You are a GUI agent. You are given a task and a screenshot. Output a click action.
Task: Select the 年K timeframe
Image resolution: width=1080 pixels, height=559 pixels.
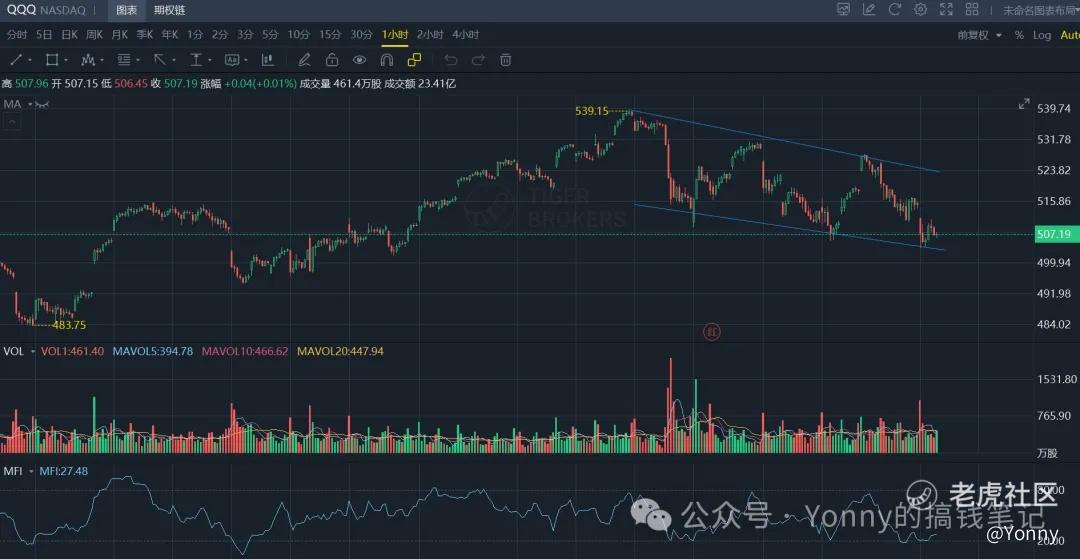[x=170, y=34]
